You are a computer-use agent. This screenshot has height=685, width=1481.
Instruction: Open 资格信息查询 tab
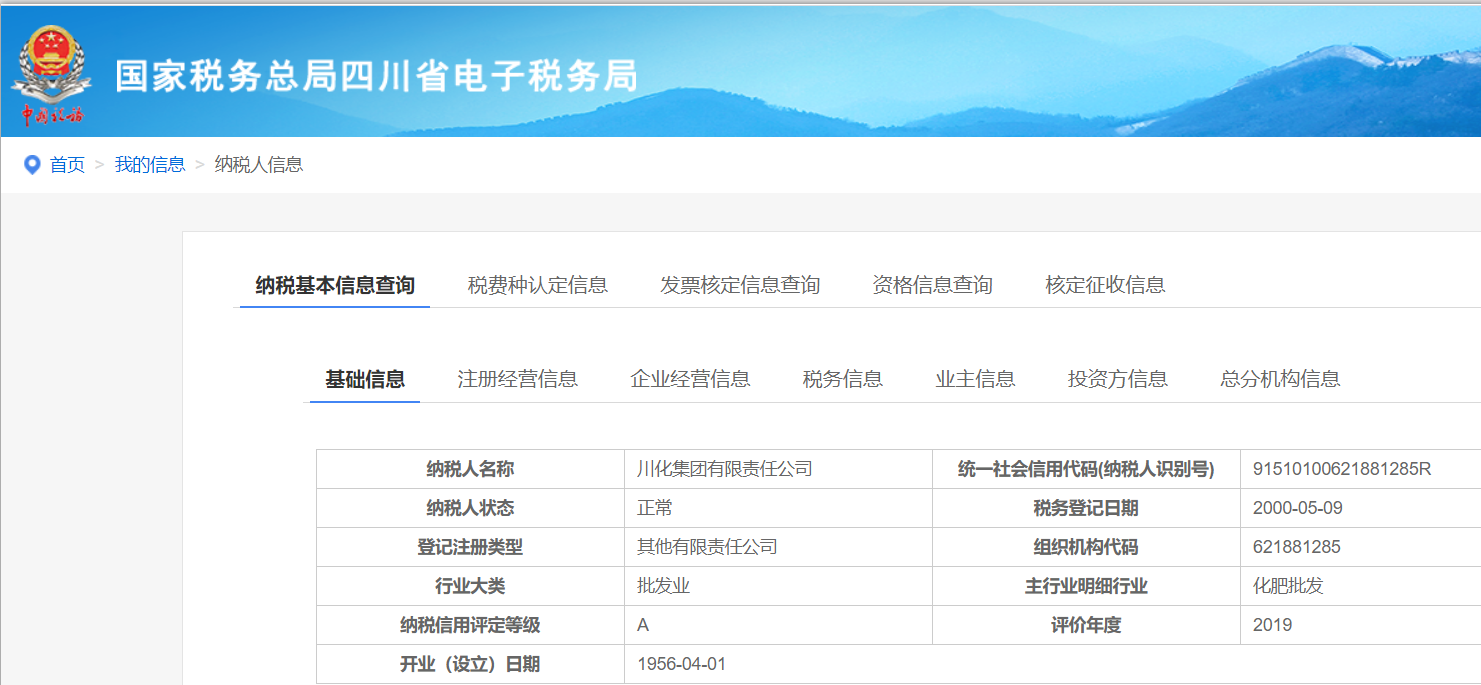(x=932, y=285)
